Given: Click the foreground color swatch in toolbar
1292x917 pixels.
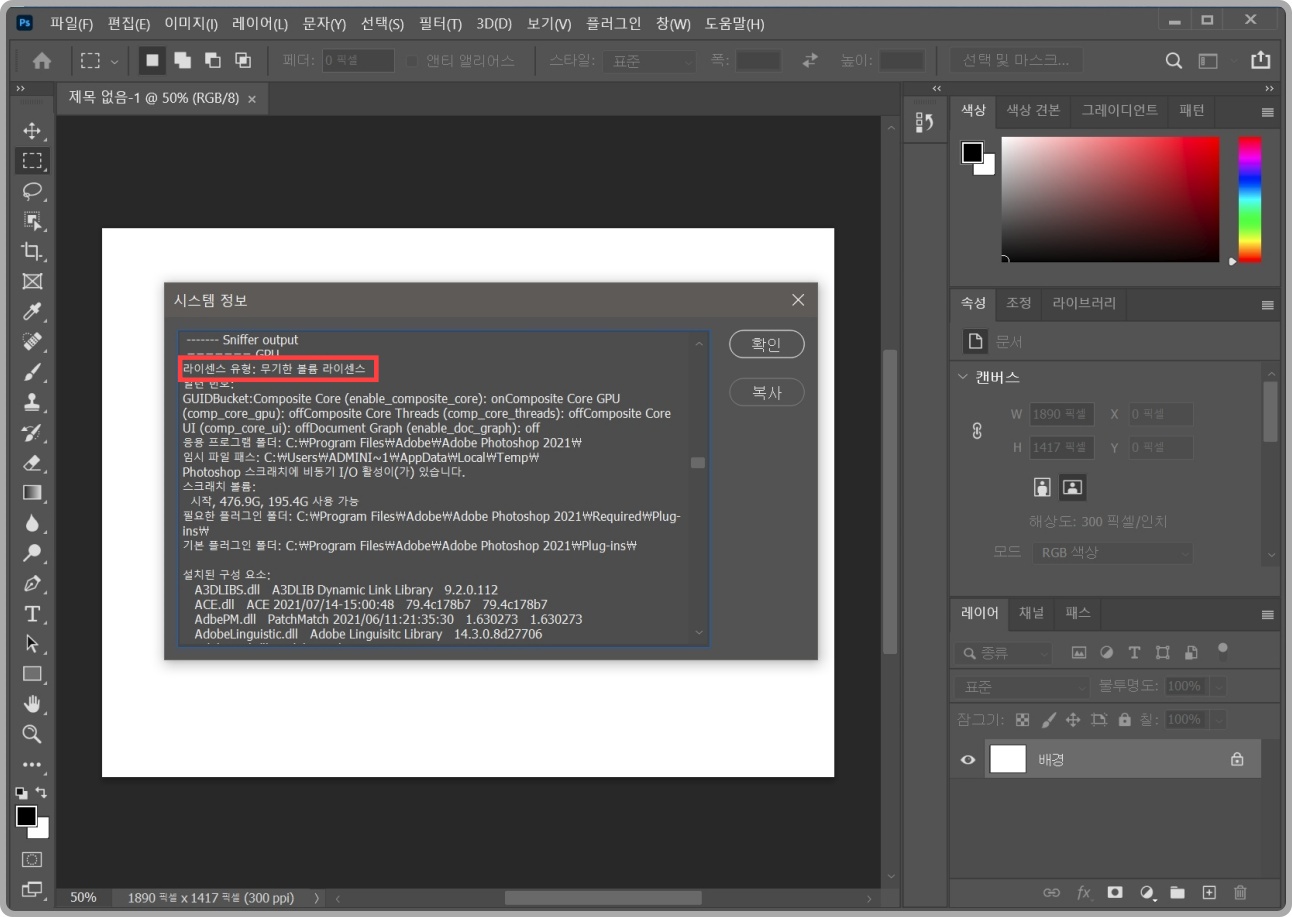Looking at the screenshot, I should (26, 816).
